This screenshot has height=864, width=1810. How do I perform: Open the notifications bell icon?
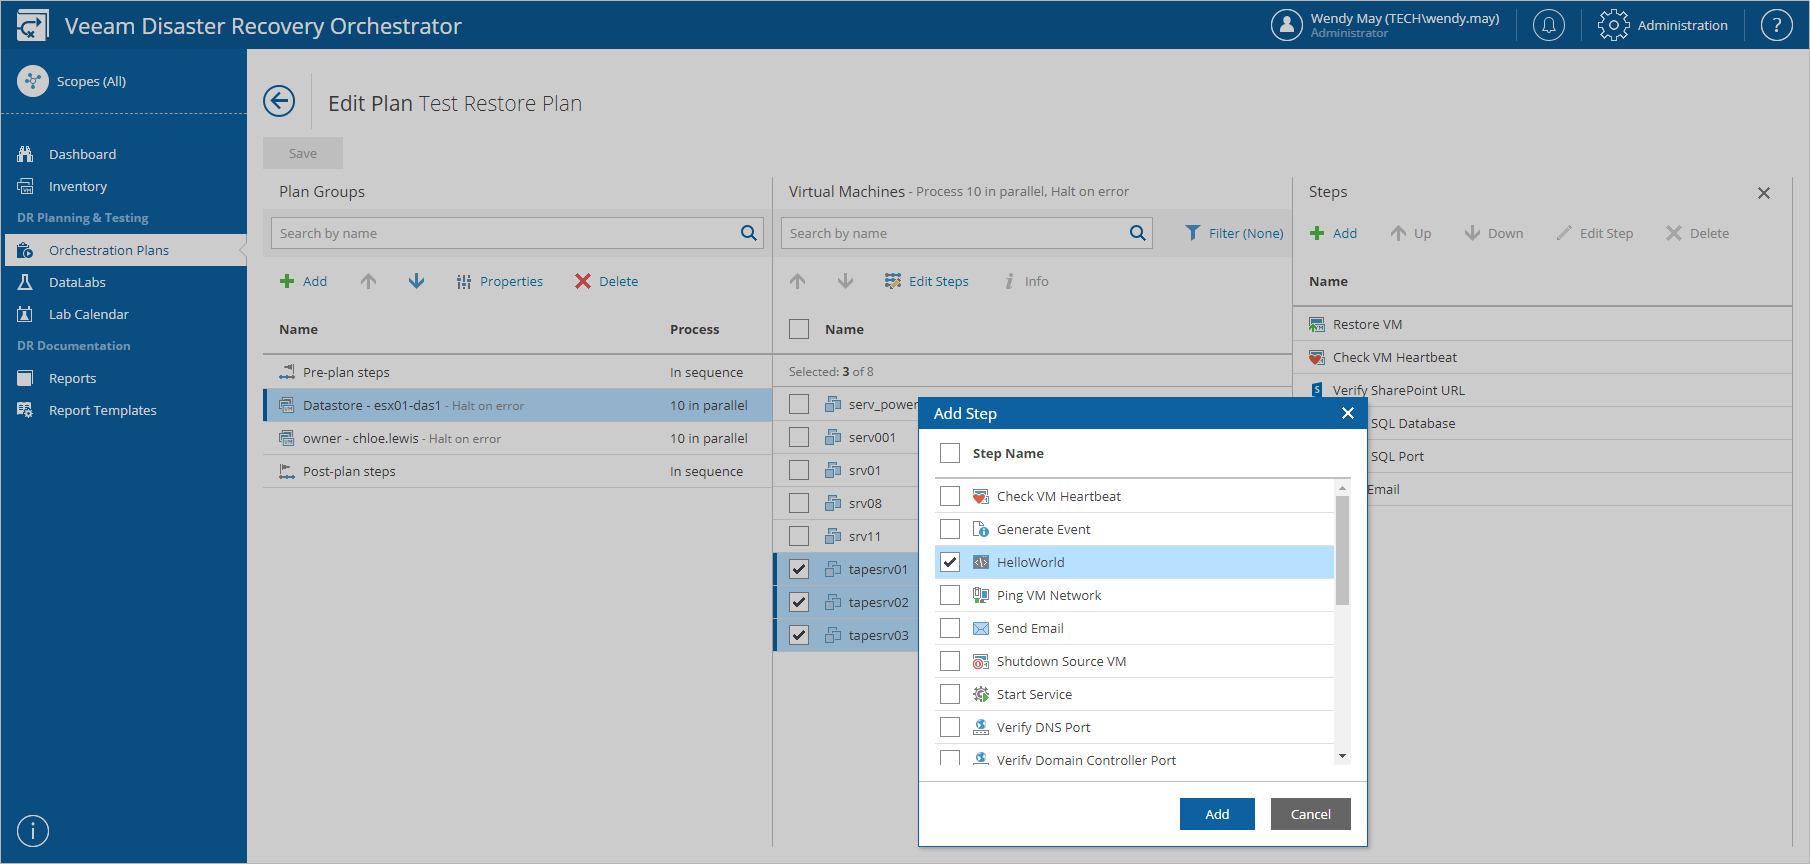click(x=1548, y=25)
